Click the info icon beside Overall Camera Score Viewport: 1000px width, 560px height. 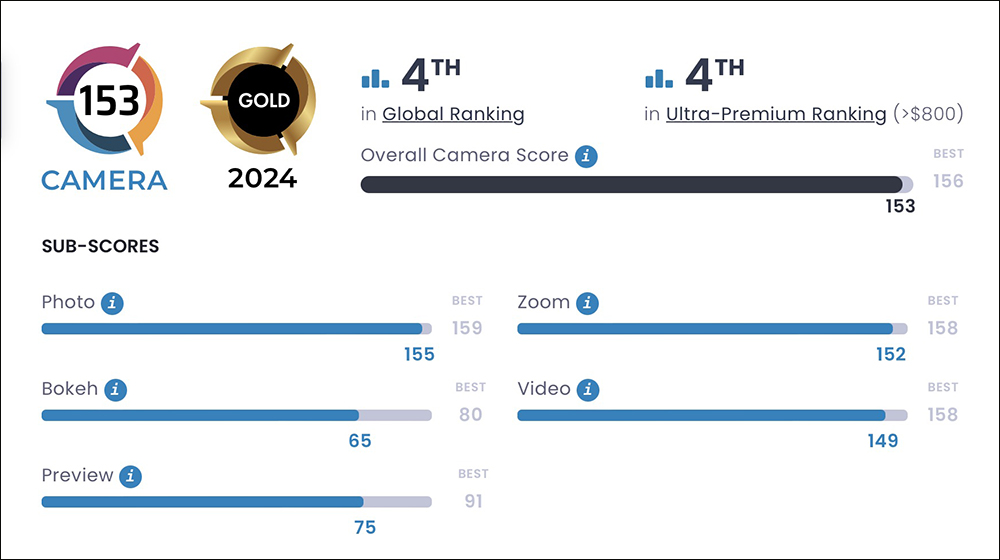point(586,156)
